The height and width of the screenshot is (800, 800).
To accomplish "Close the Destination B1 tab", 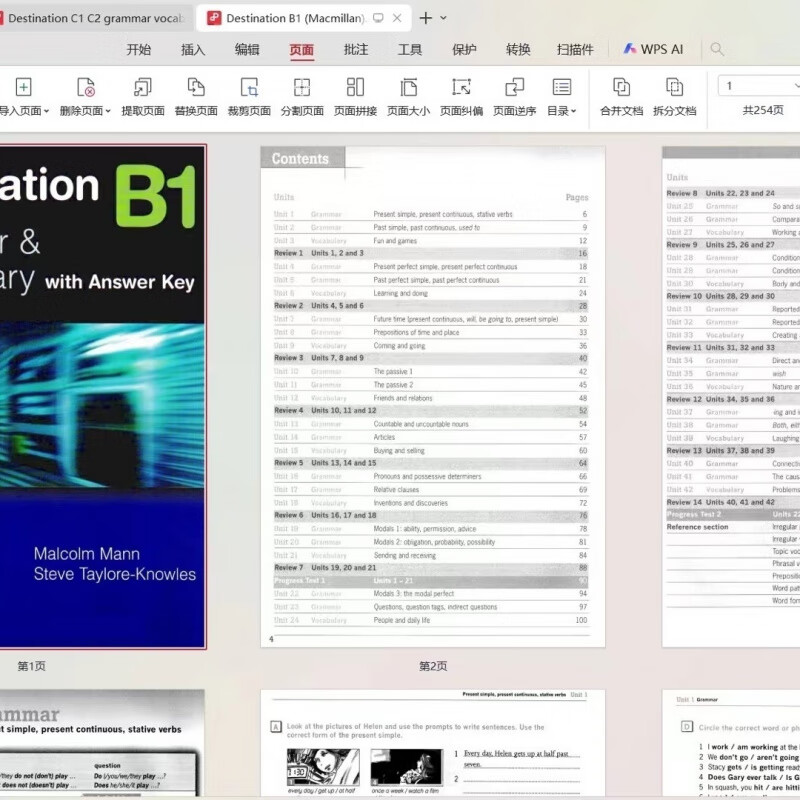I will click(397, 18).
